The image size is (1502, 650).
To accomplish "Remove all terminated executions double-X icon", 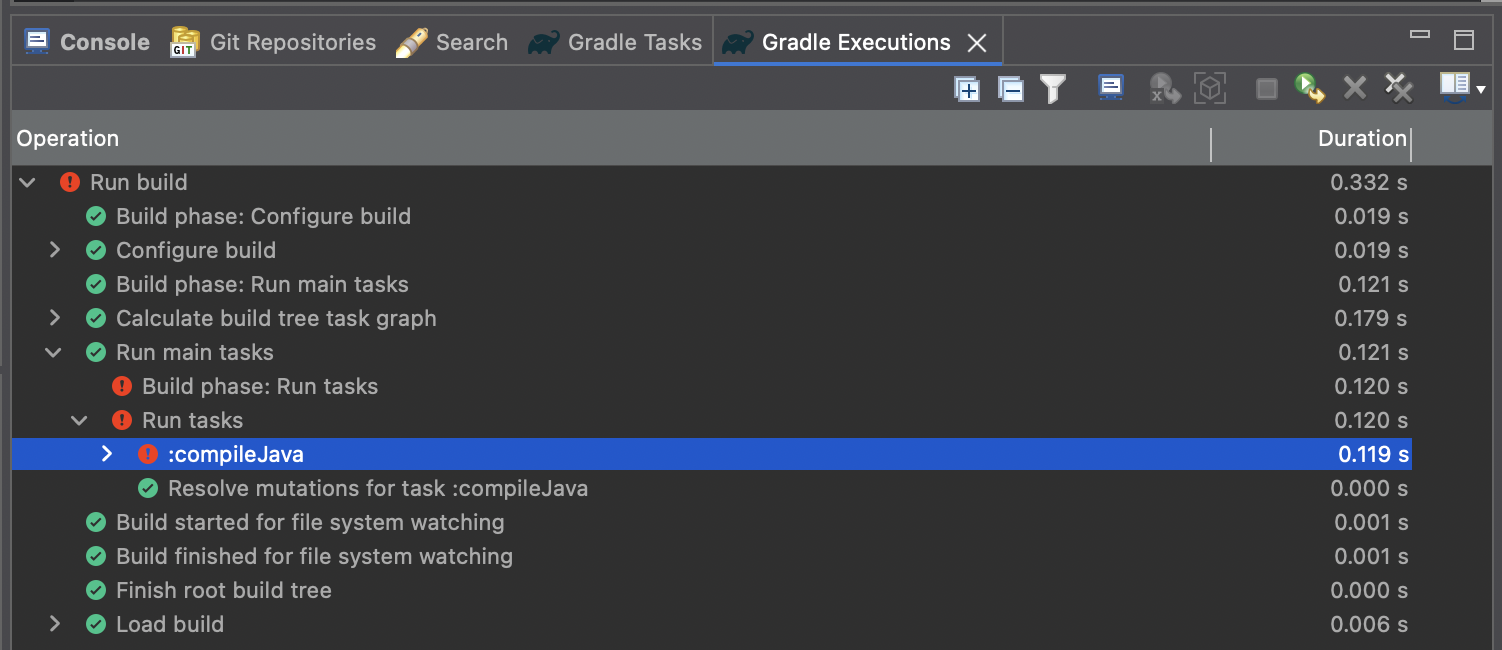I will pyautogui.click(x=1398, y=89).
